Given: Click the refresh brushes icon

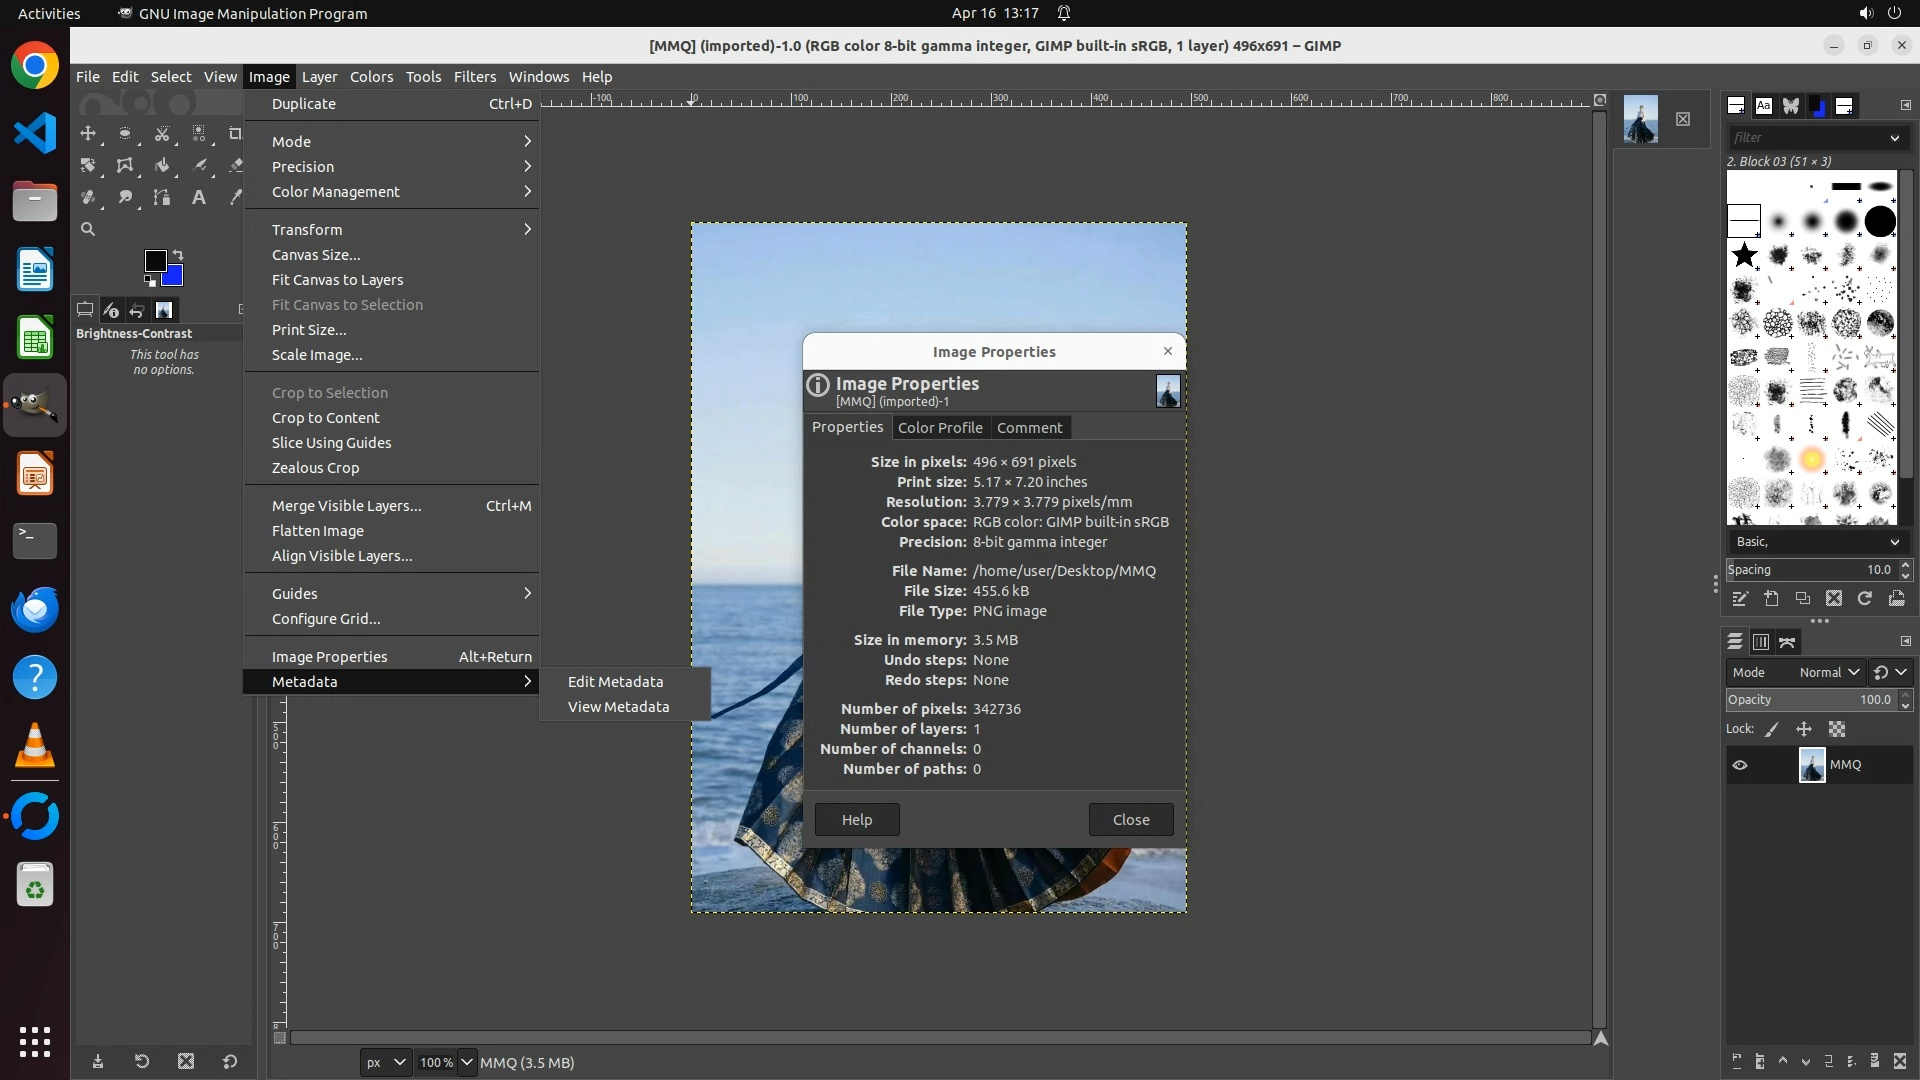Looking at the screenshot, I should click(1865, 598).
